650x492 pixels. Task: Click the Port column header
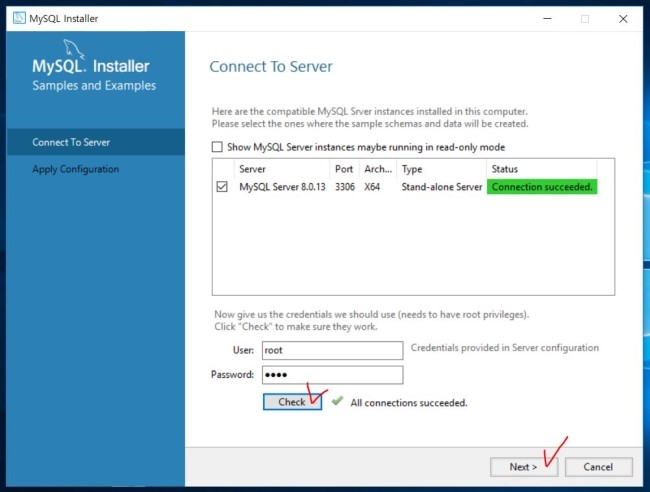tap(344, 169)
